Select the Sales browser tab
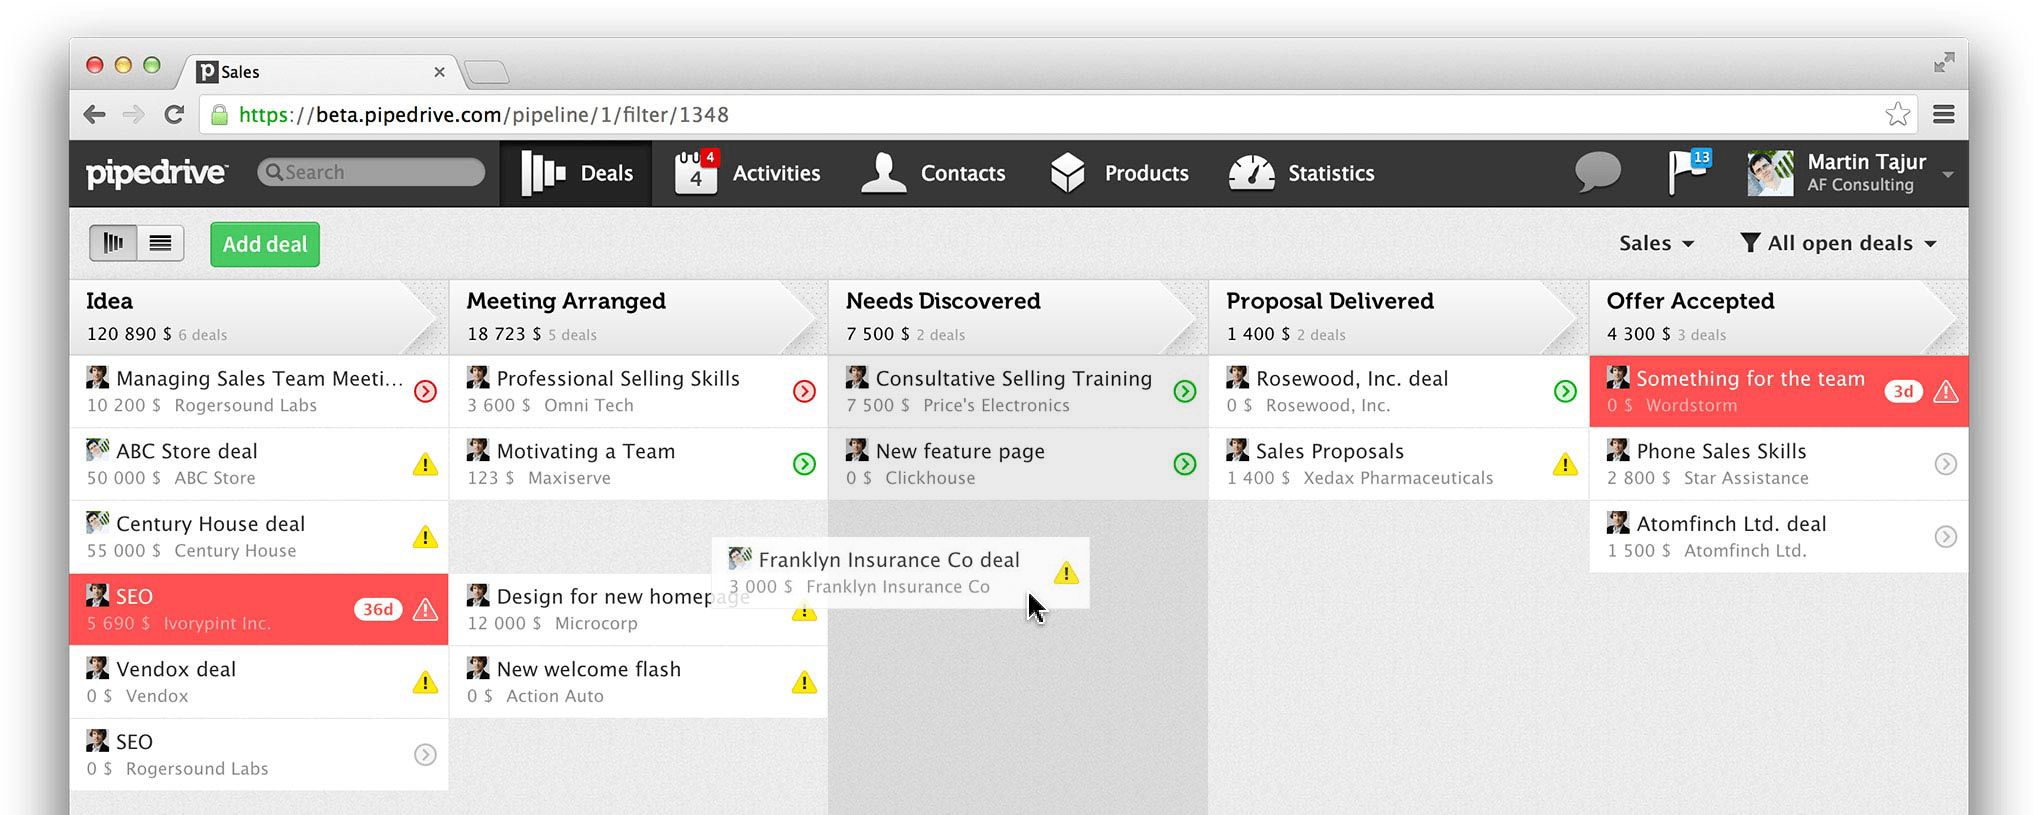The height and width of the screenshot is (815, 2038). coord(320,72)
